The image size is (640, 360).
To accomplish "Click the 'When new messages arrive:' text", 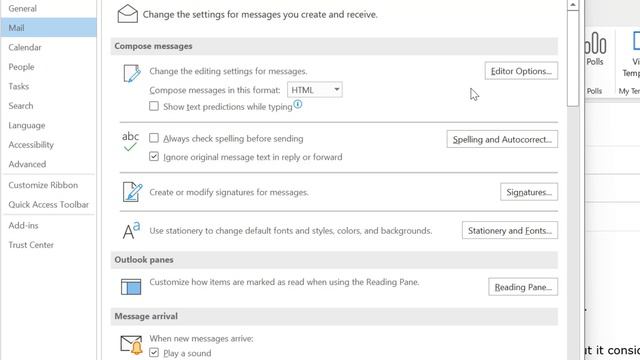I will tap(201, 338).
